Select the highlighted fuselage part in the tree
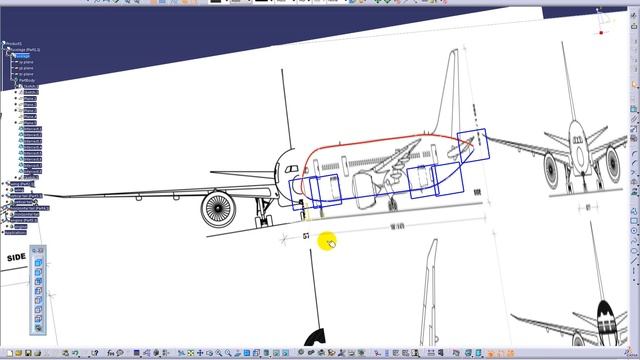This screenshot has width=640, height=360. [22, 56]
